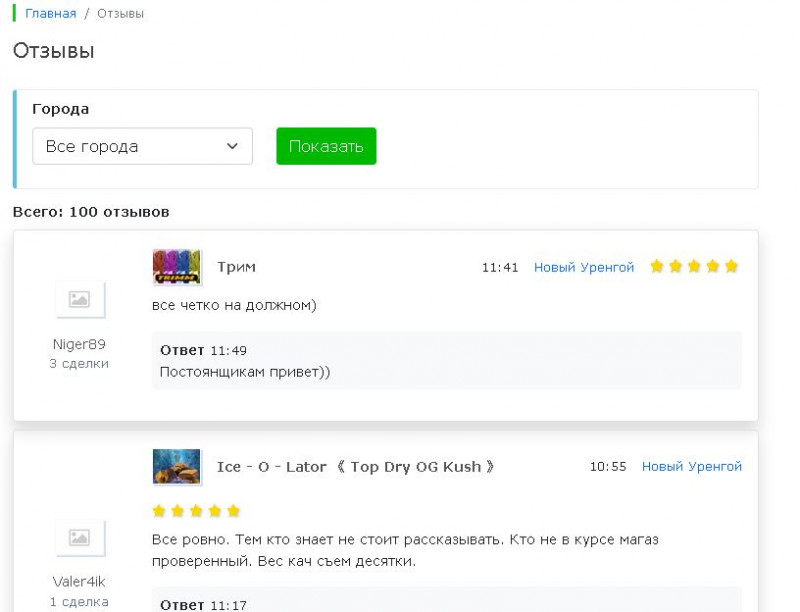This screenshot has height=612, width=800.
Task: Open the Valer4ik user profile name
Action: [79, 581]
